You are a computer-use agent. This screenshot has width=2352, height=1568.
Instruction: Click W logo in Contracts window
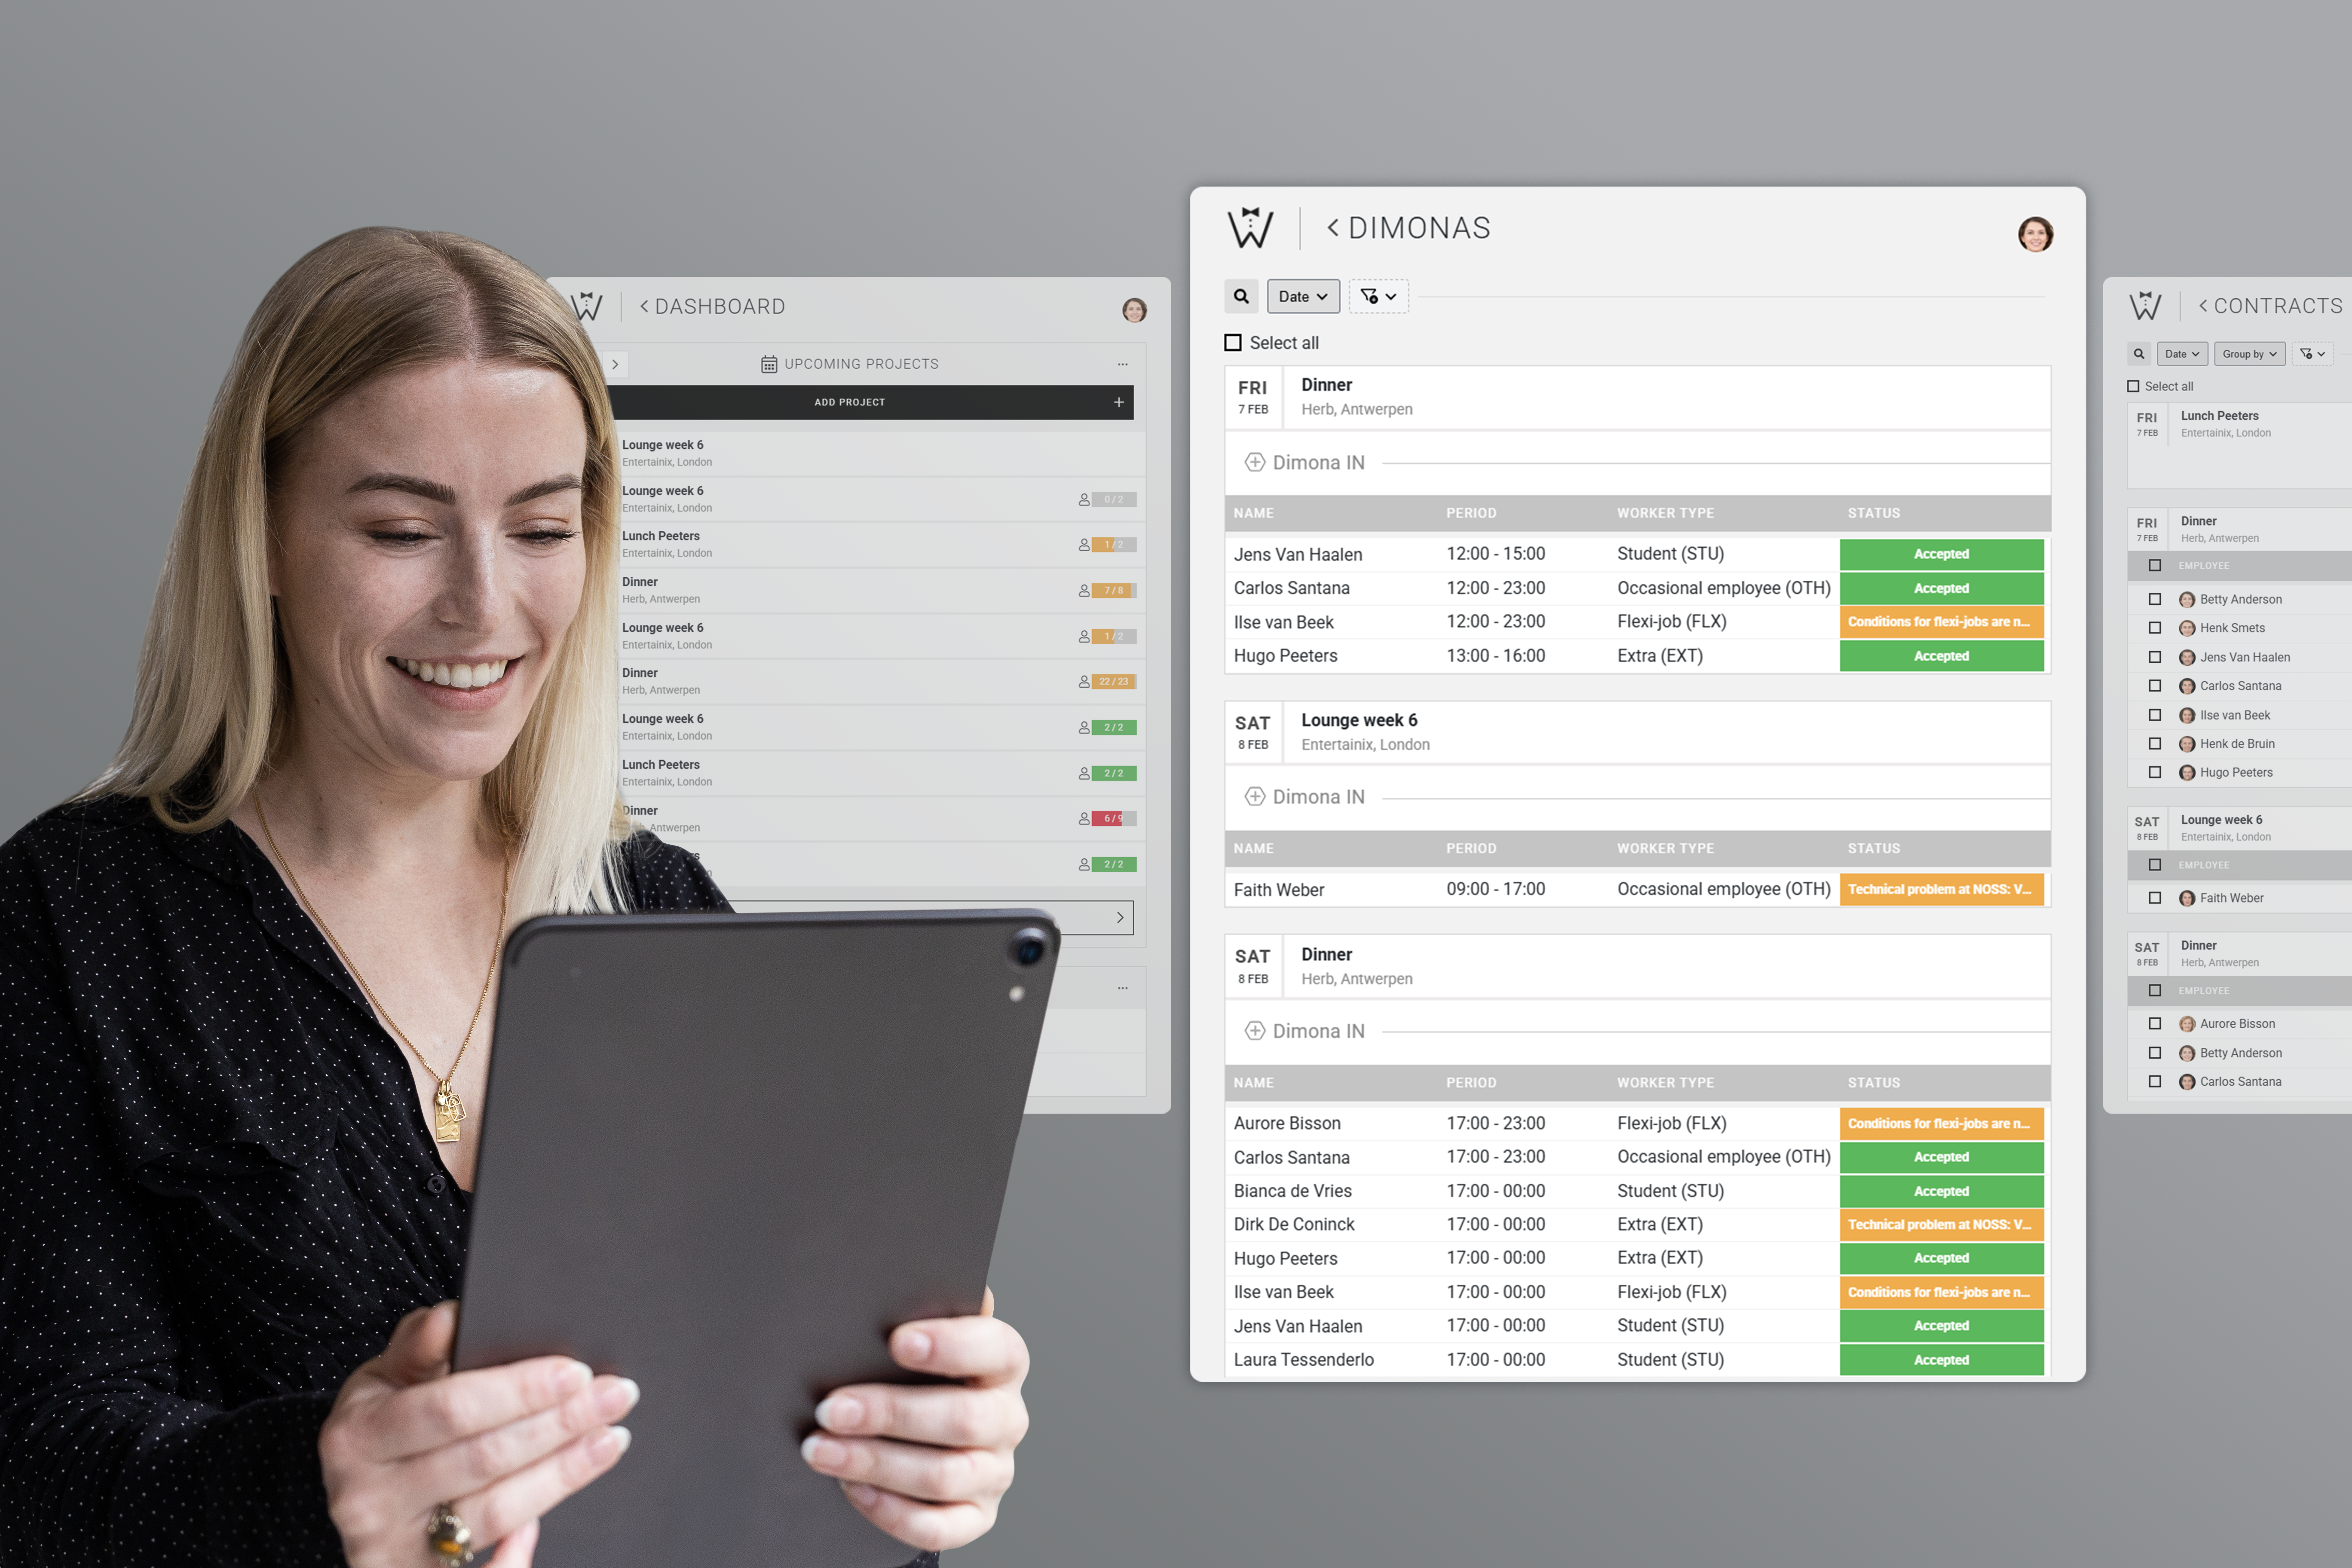click(2144, 306)
